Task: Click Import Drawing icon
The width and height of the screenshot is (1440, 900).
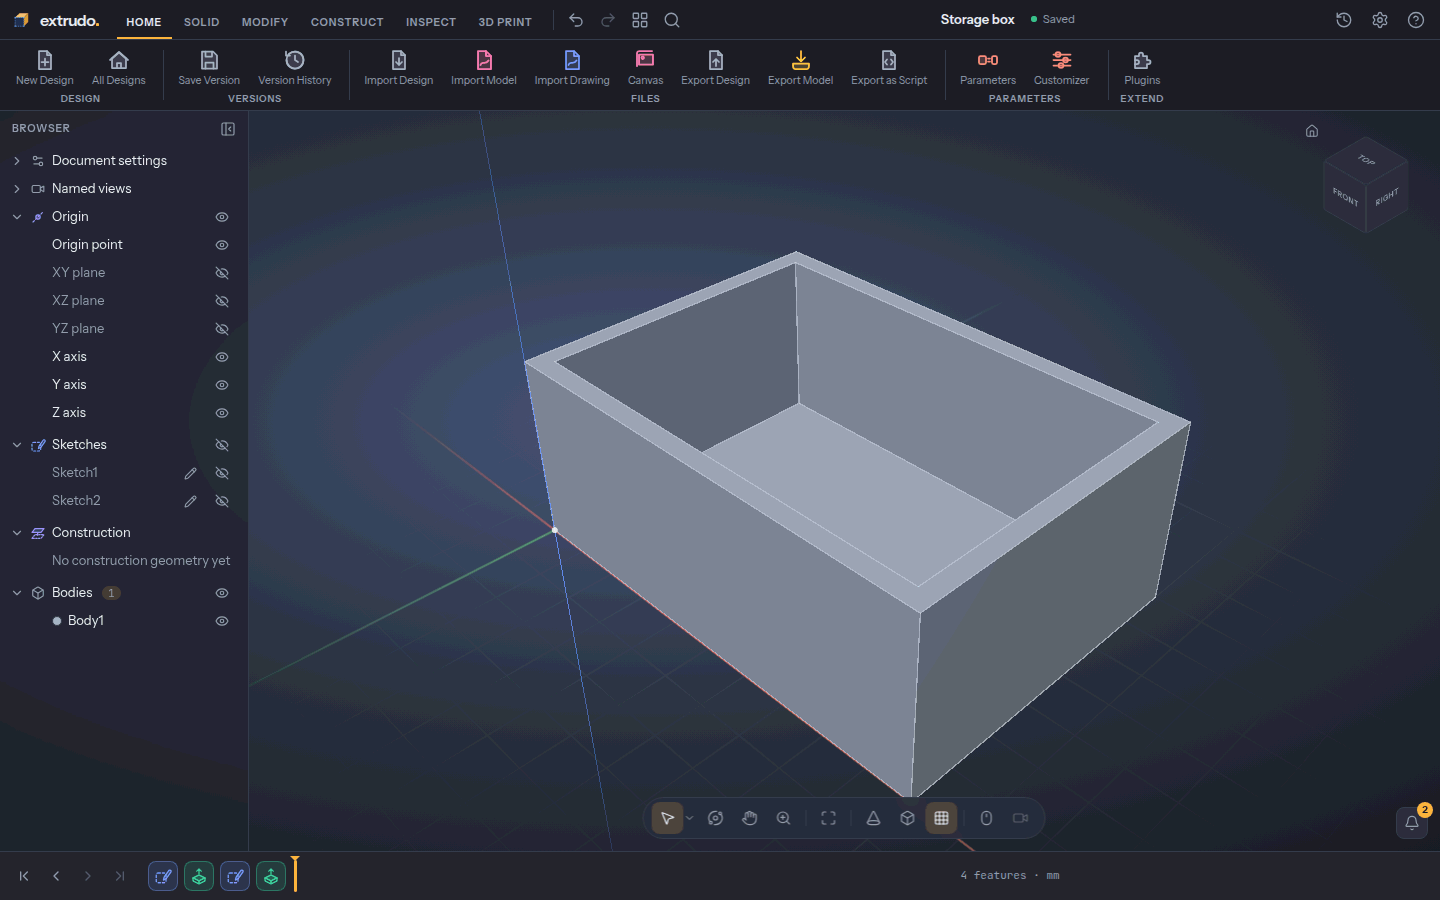Action: coord(572,60)
